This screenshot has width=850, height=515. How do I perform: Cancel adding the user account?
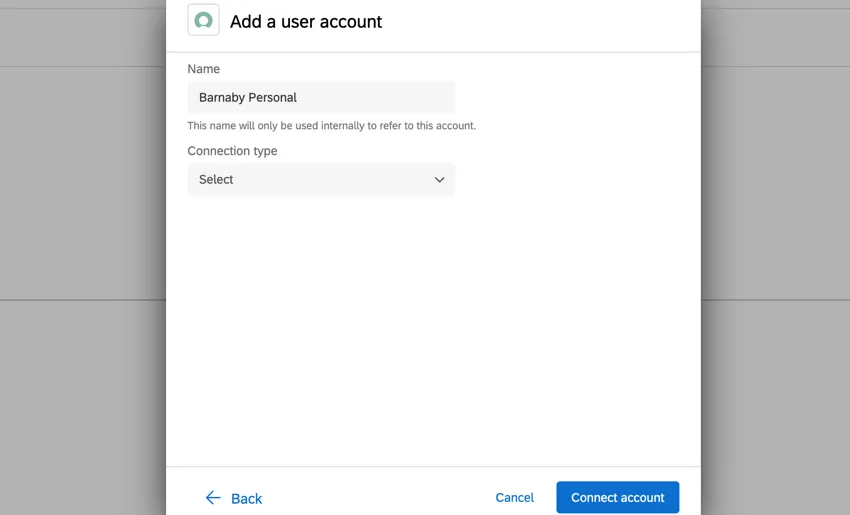tap(514, 497)
